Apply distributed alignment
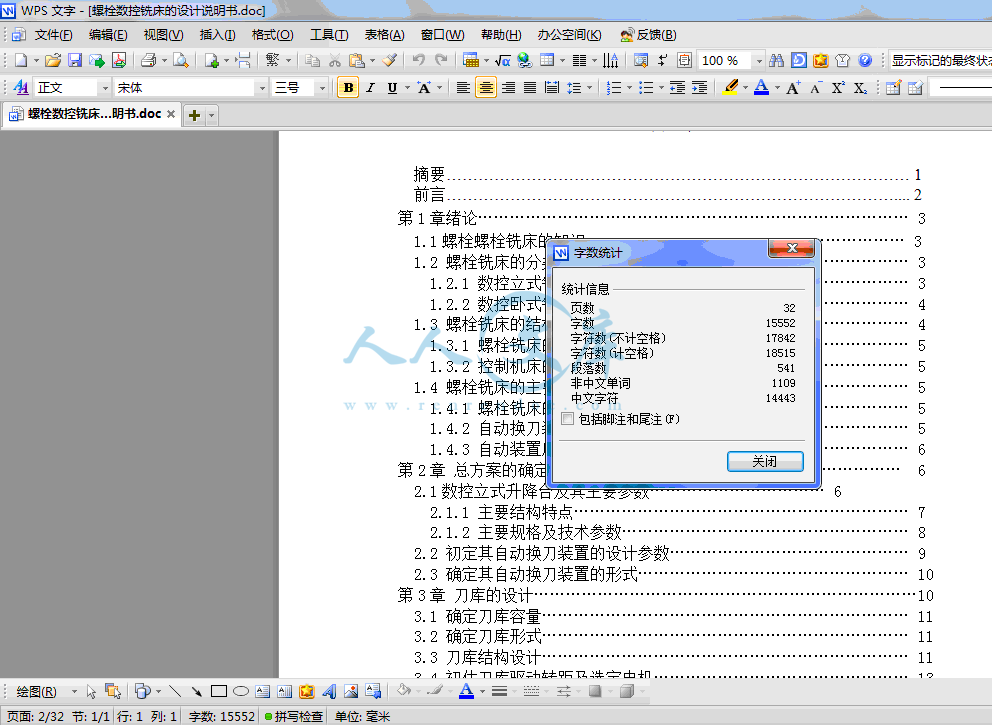992x725 pixels. 552,87
